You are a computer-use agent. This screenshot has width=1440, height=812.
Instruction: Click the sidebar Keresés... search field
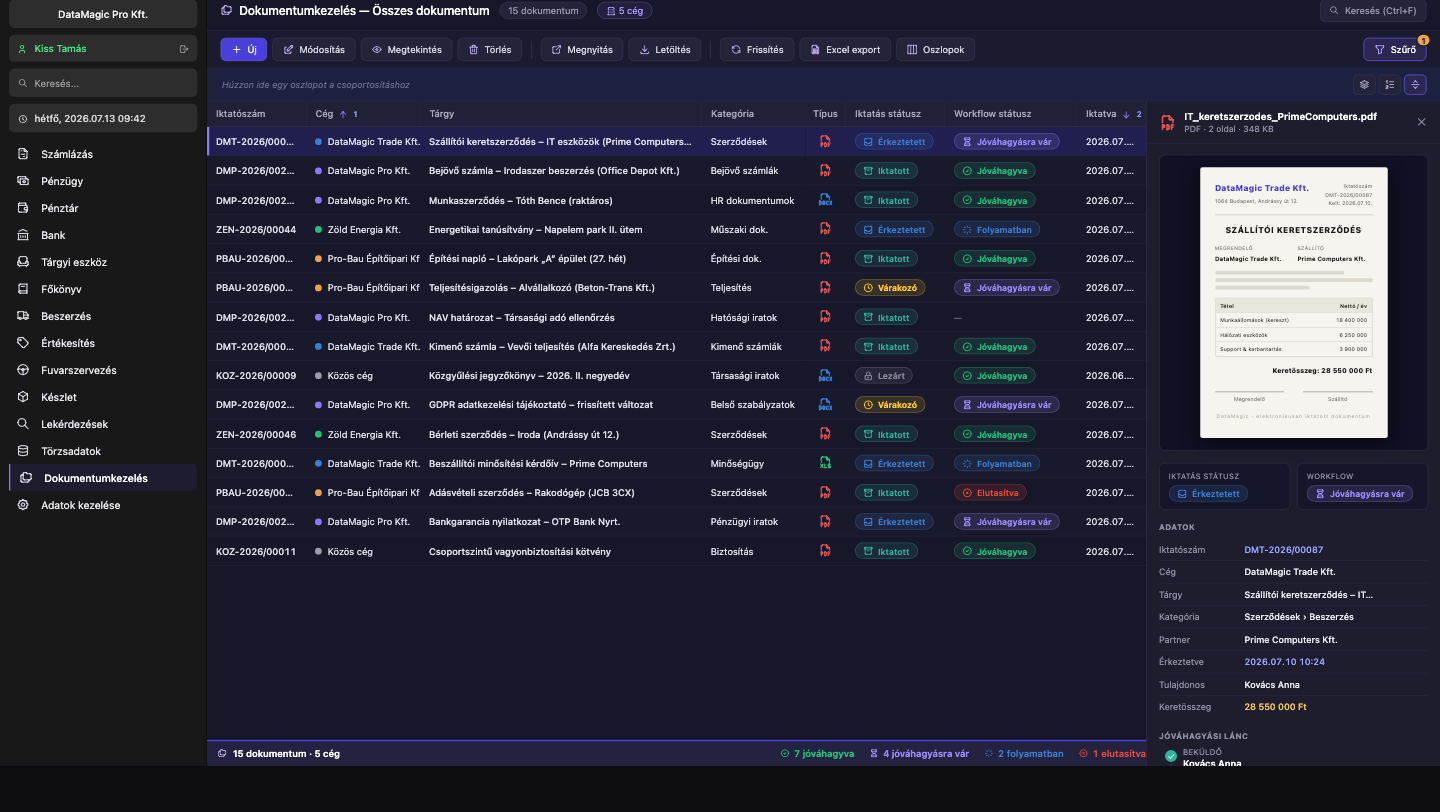pos(103,83)
